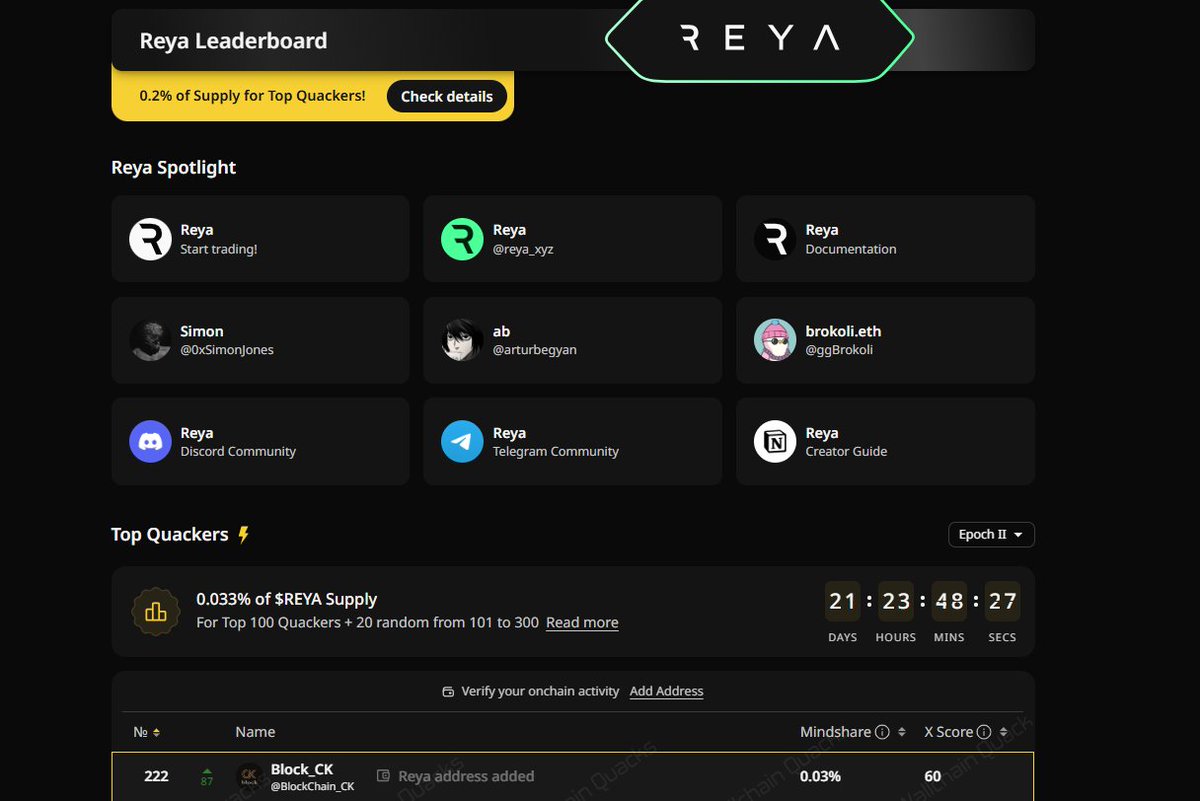The width and height of the screenshot is (1200, 801).
Task: Click the @BlockChain_CK handle
Action: [312, 786]
